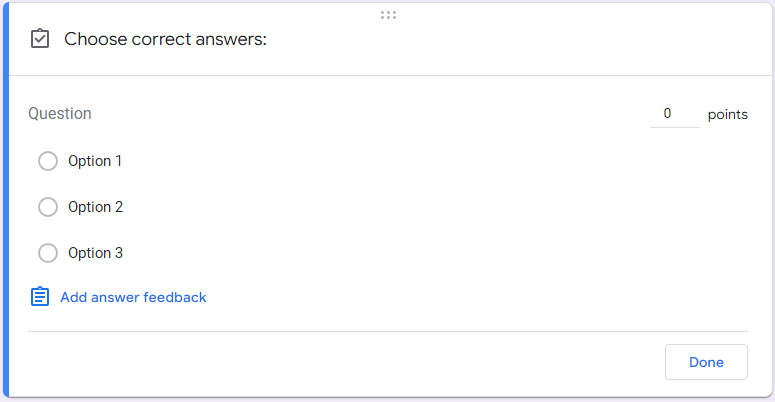Select the Option 2 radio button
775x402 pixels.
48,207
